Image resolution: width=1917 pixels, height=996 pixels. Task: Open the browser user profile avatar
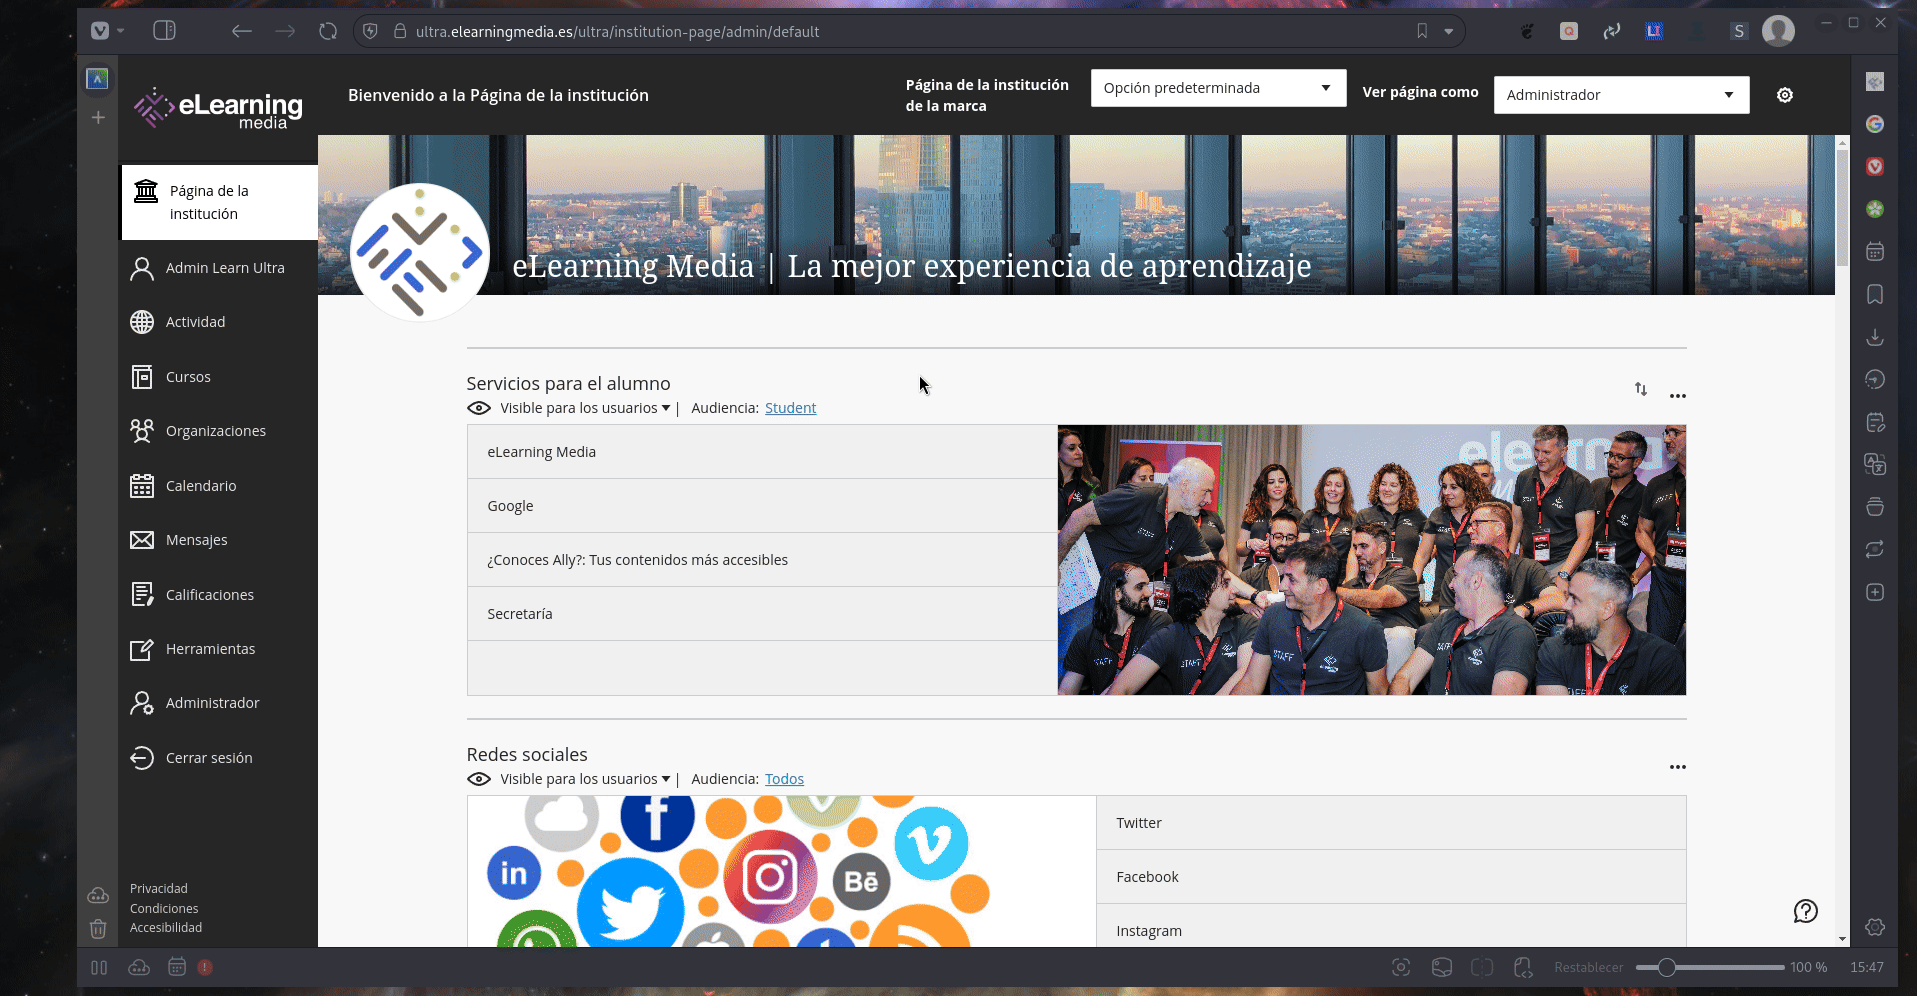click(x=1778, y=31)
